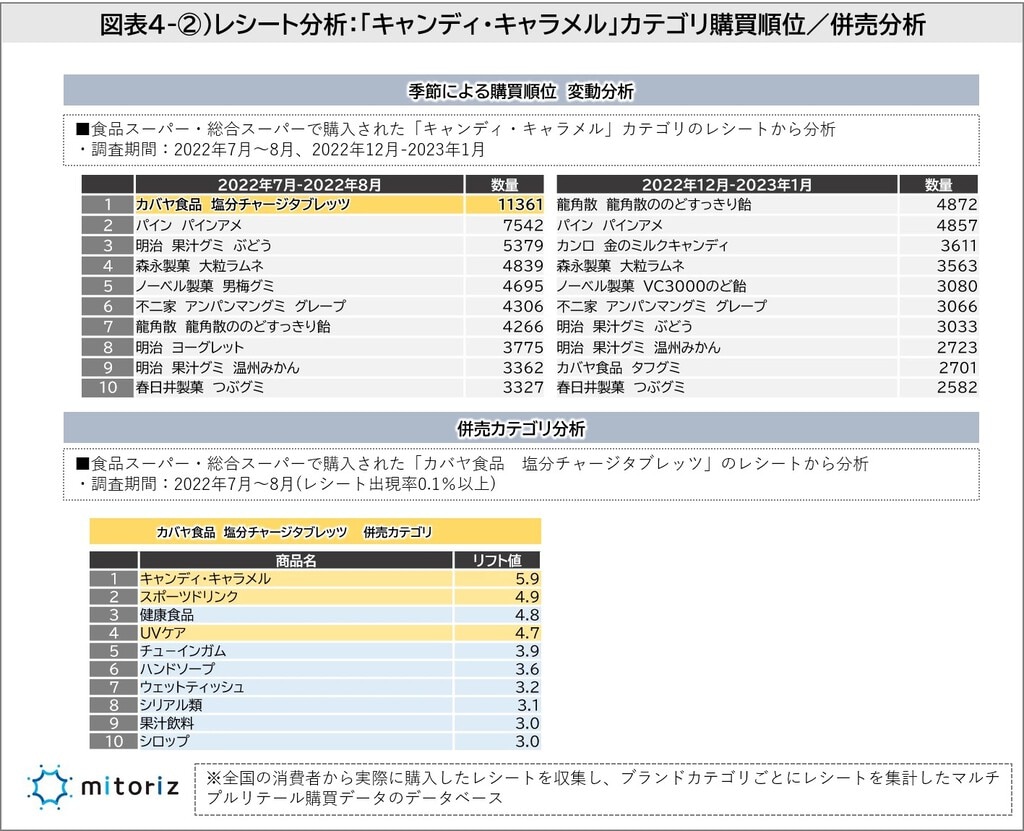Select the lift value 4.7
Image resolution: width=1024 pixels, height=831 pixels.
[x=527, y=633]
